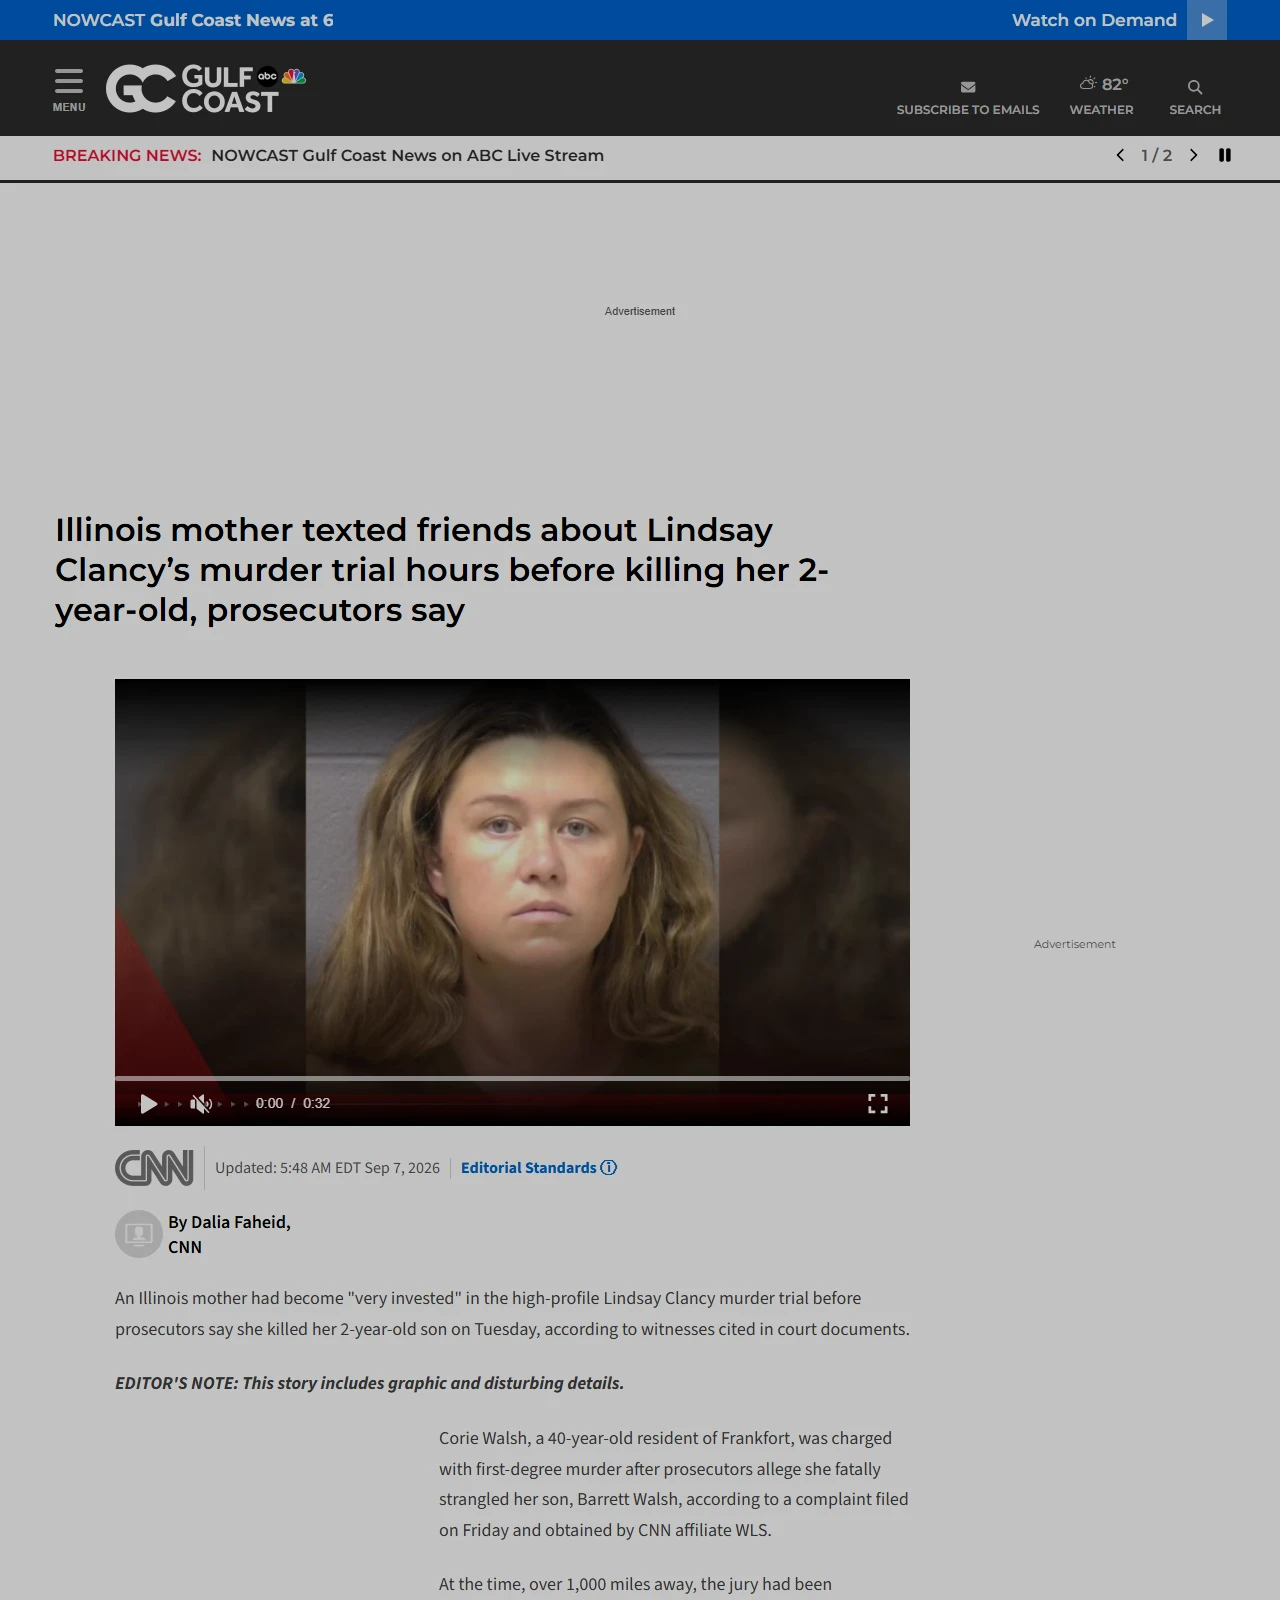Click the Watch on Demand play arrow
This screenshot has height=1600, width=1280.
pos(1207,20)
